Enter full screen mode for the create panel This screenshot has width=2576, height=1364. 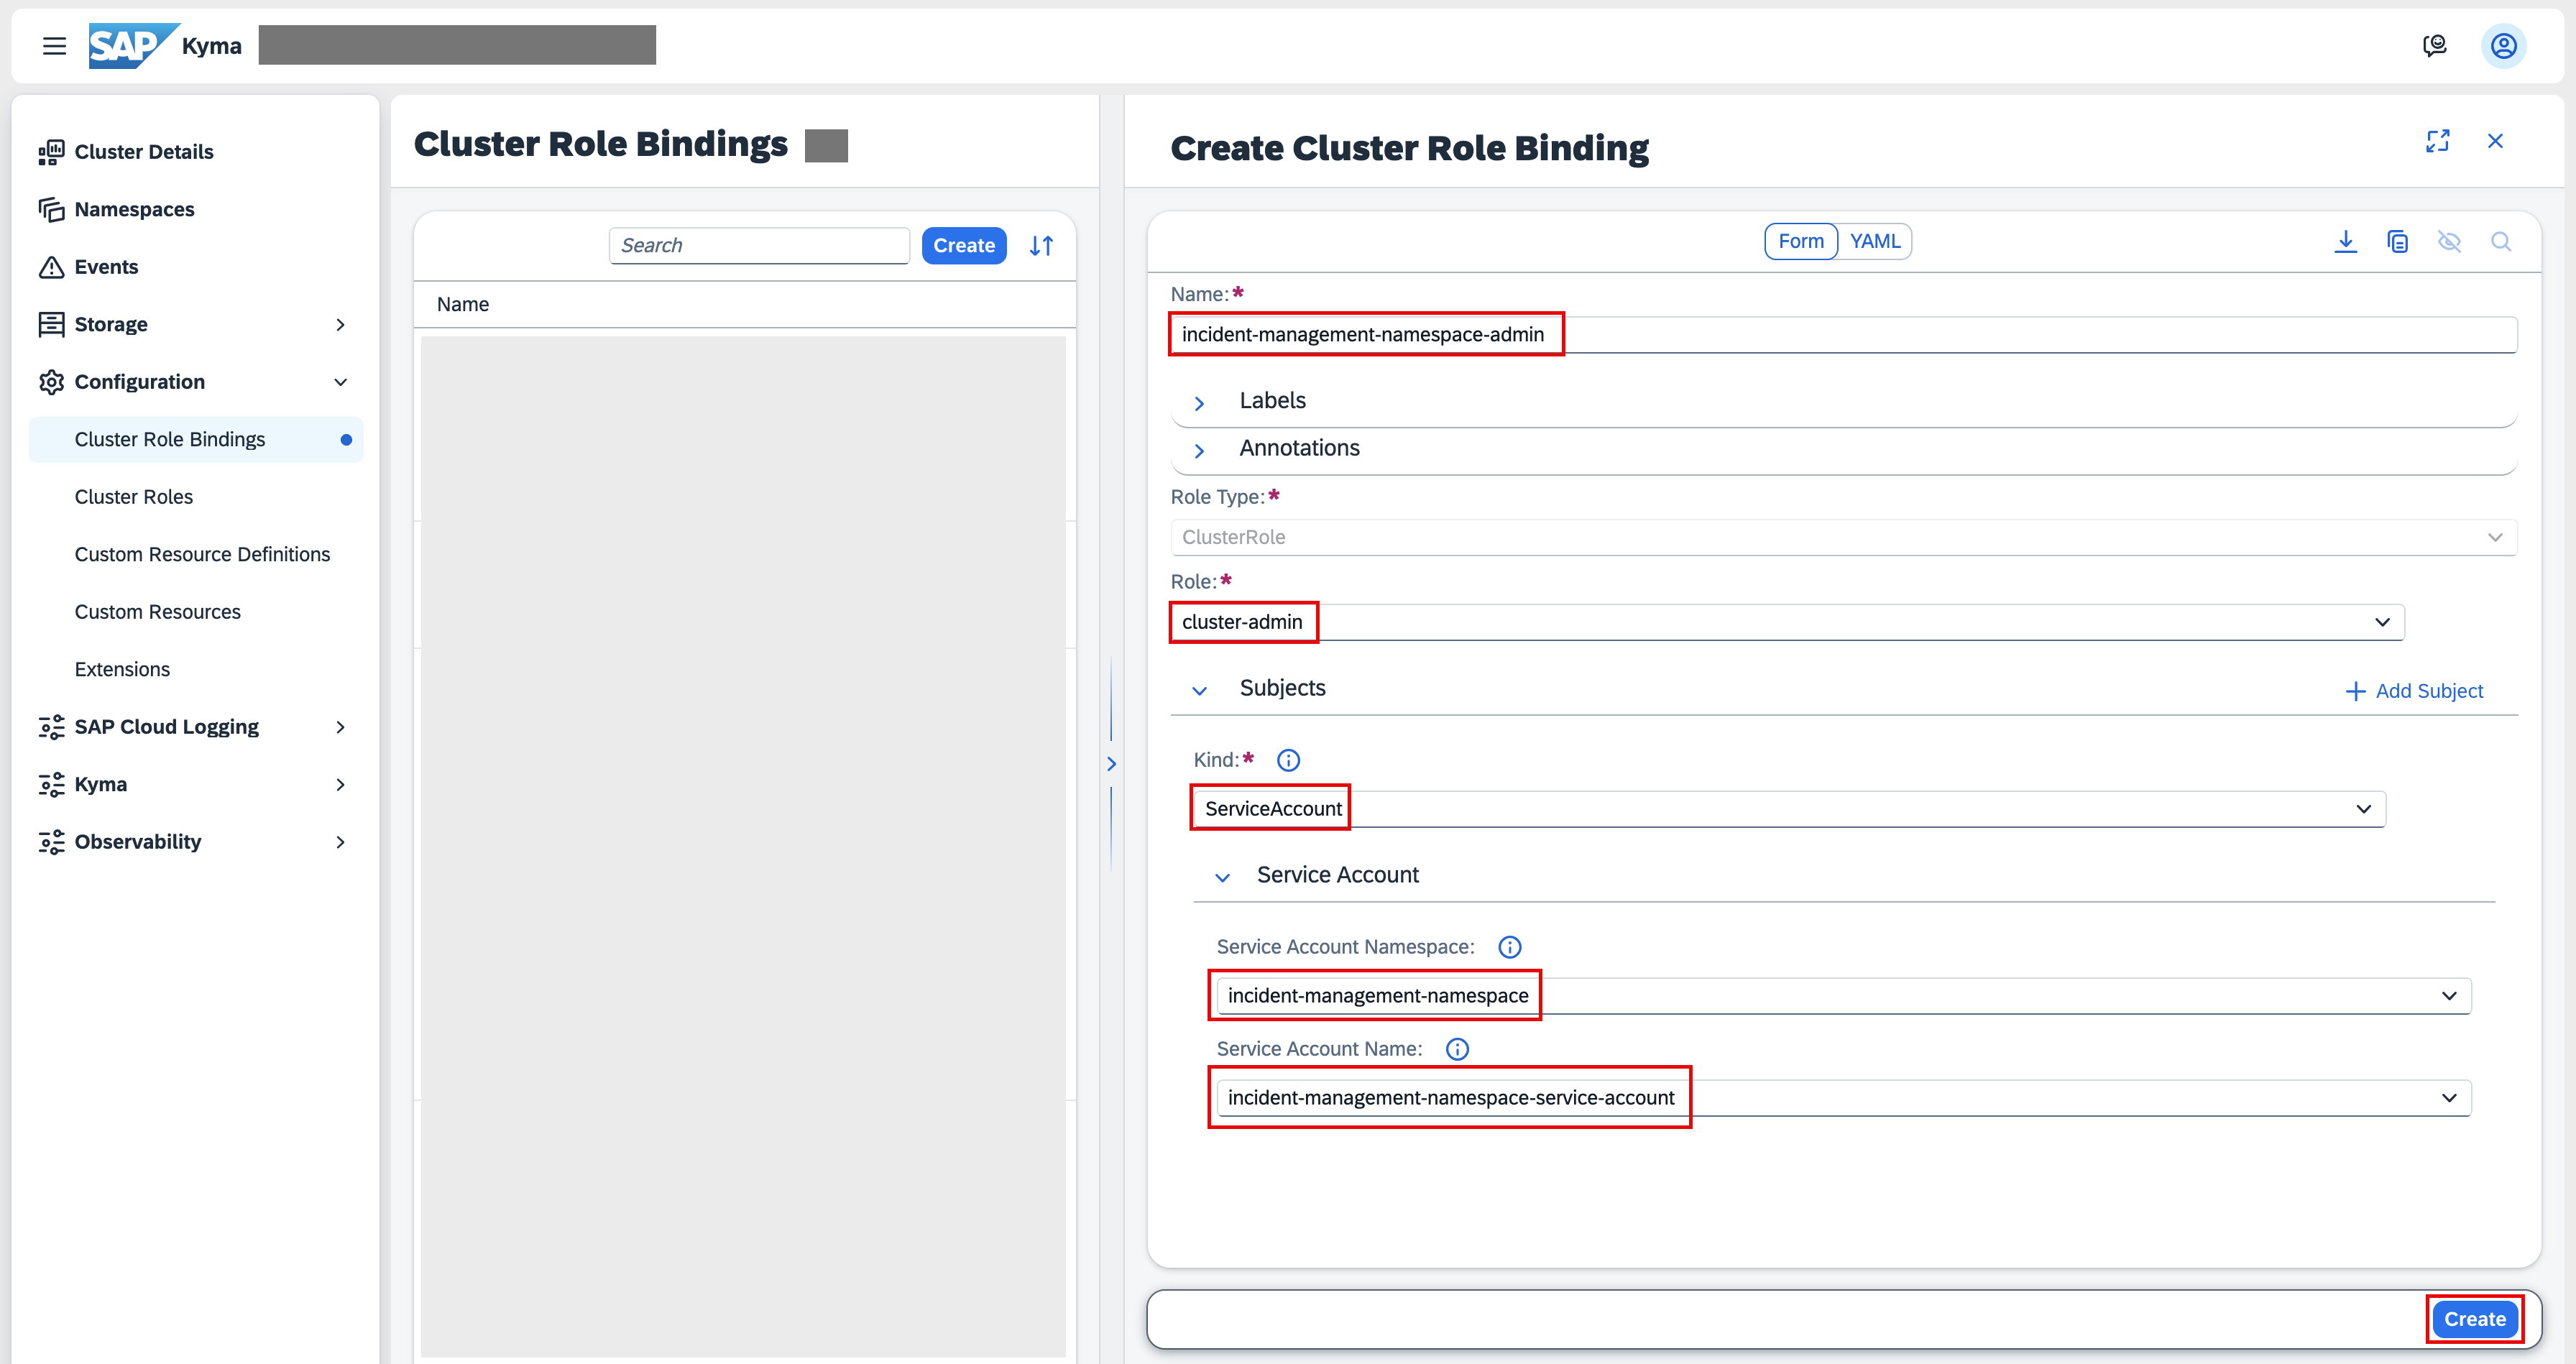point(2437,141)
